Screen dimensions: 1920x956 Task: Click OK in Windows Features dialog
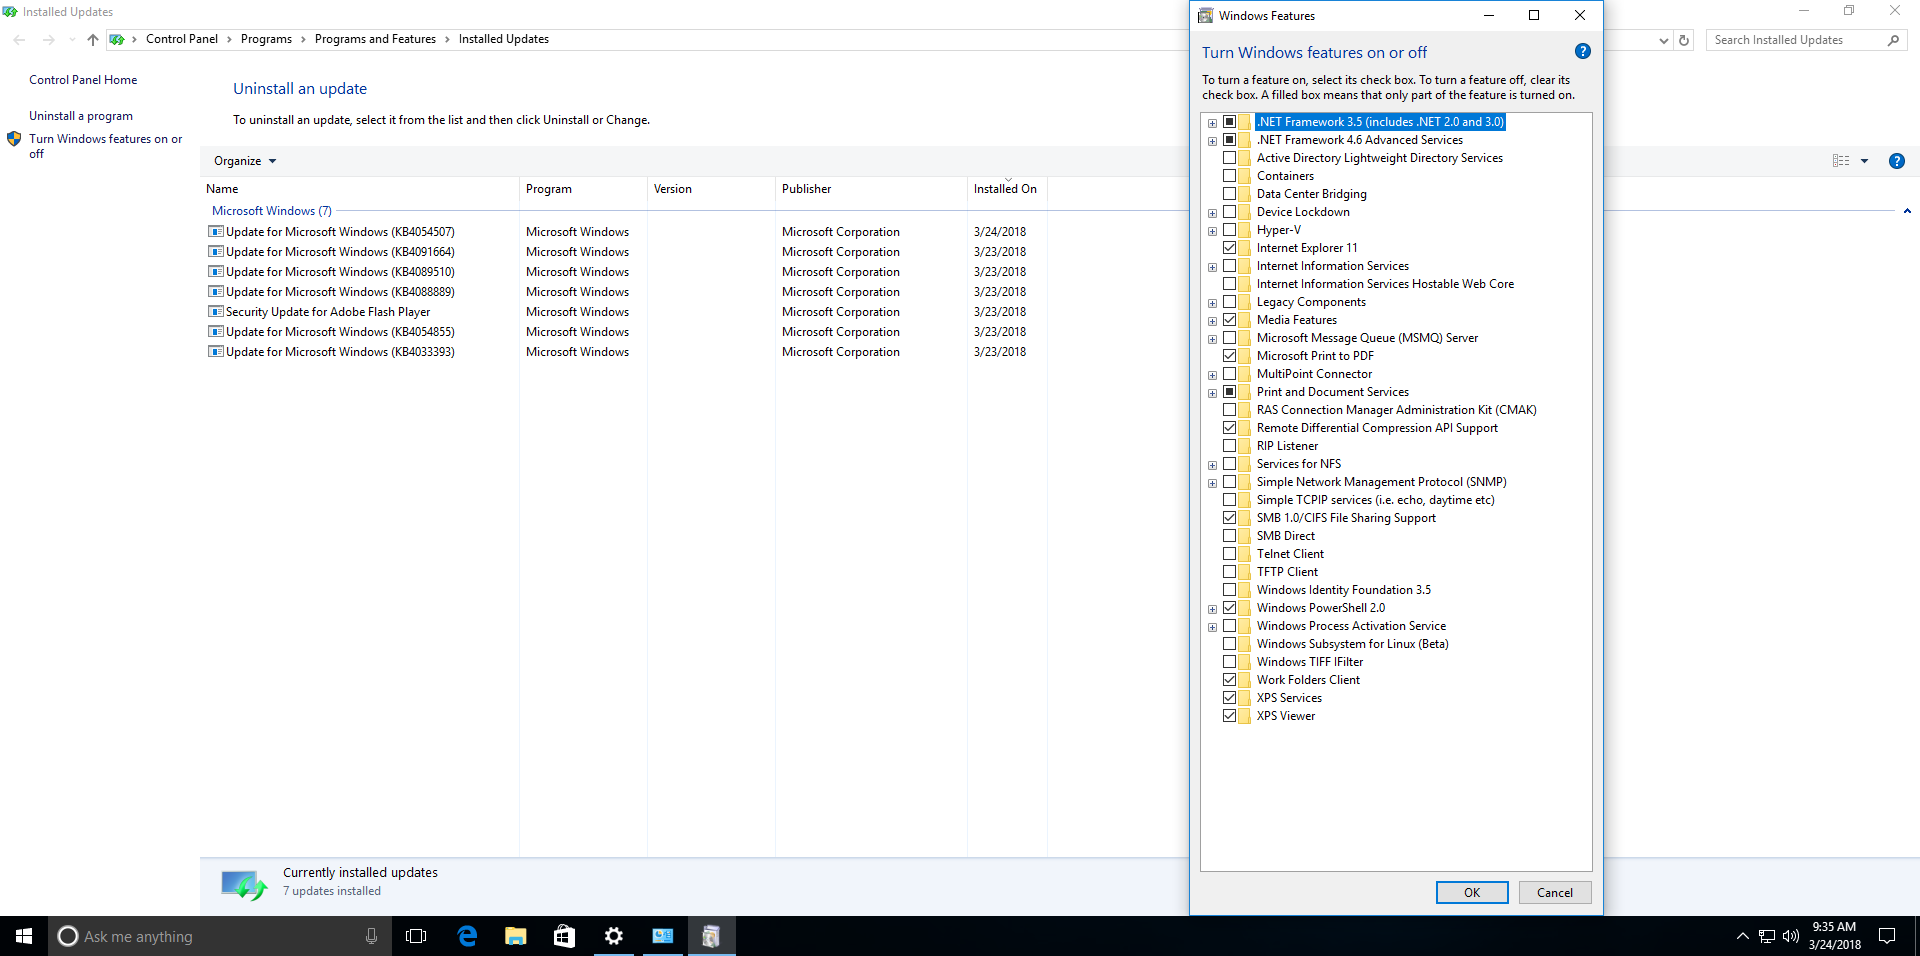[x=1472, y=893]
